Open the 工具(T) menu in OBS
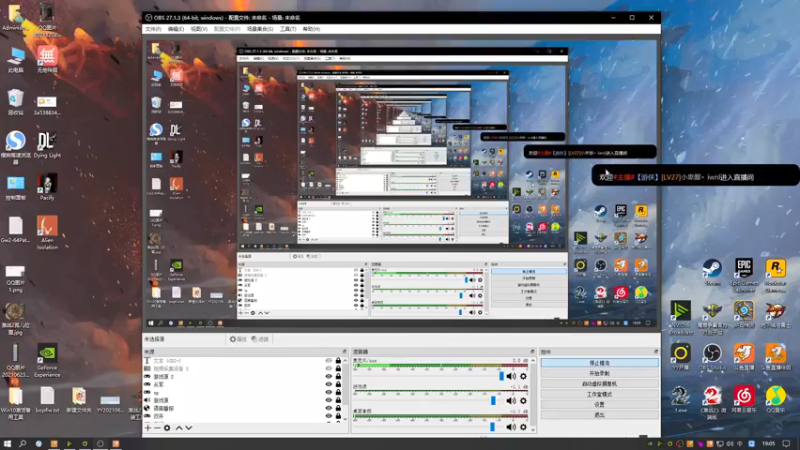 click(288, 29)
